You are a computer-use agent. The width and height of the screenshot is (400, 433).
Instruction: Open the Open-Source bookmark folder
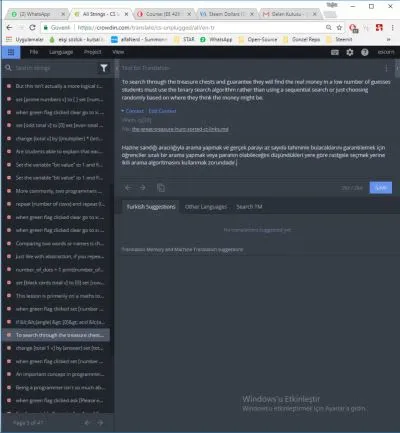tap(258, 39)
